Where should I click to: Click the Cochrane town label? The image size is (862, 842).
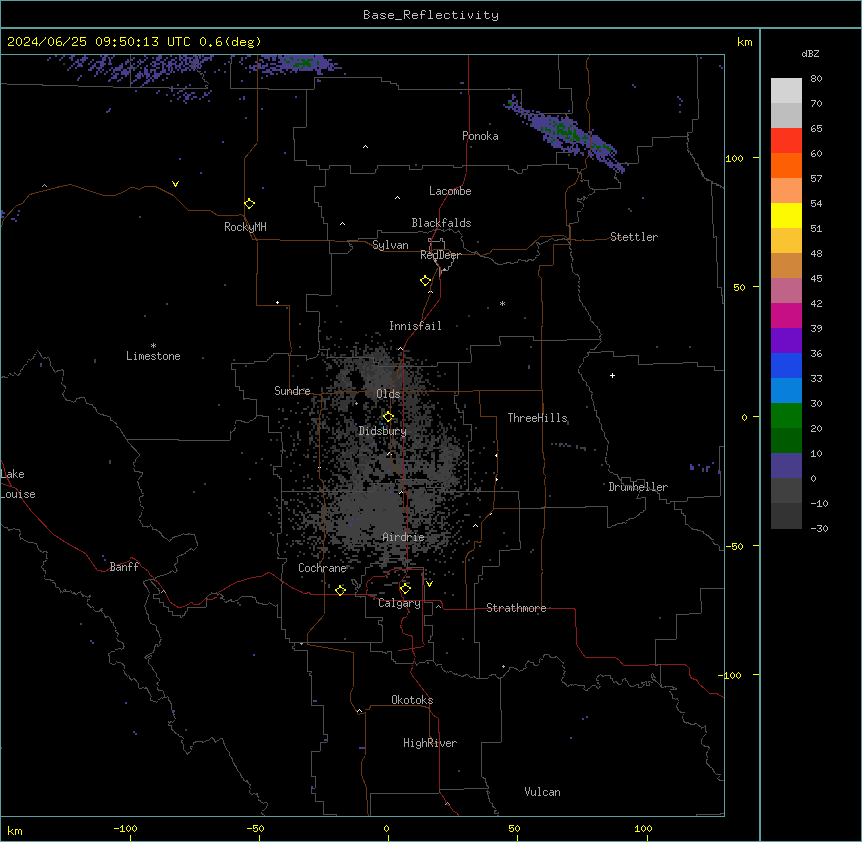tap(322, 568)
